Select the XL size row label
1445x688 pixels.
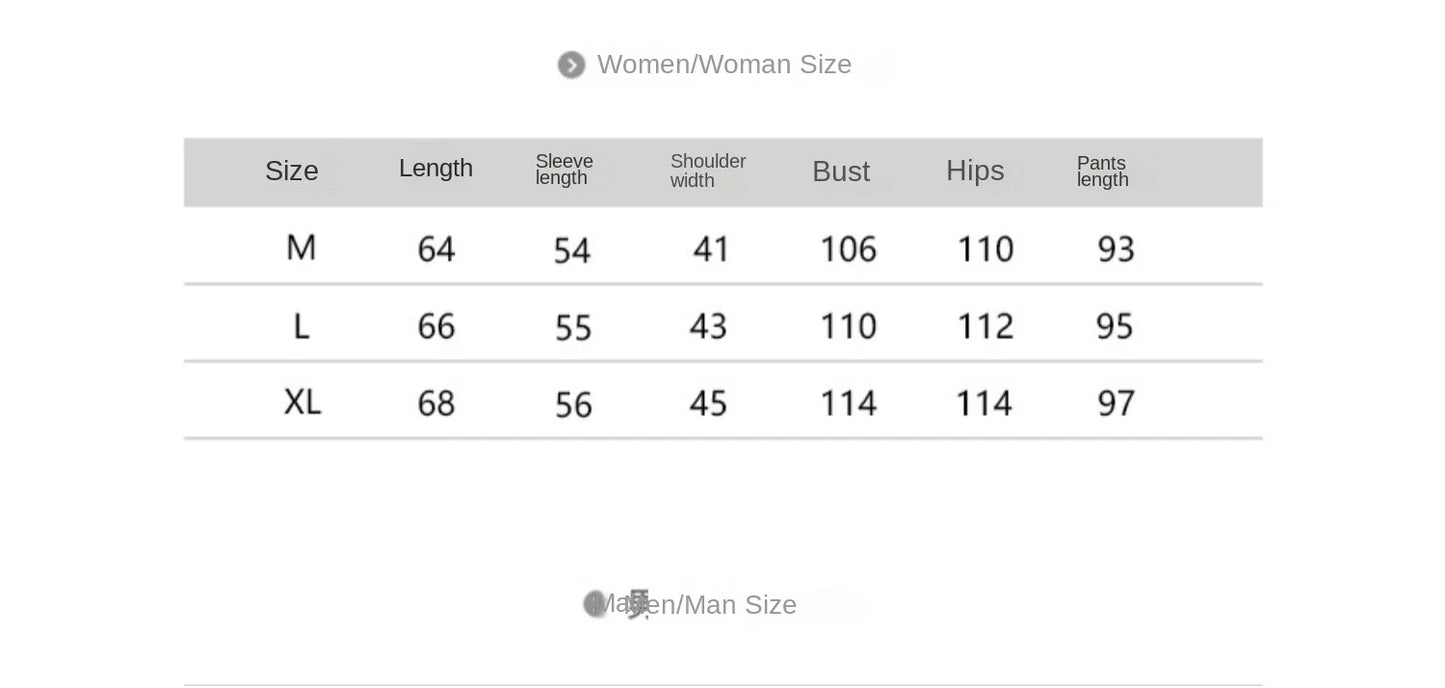click(302, 402)
